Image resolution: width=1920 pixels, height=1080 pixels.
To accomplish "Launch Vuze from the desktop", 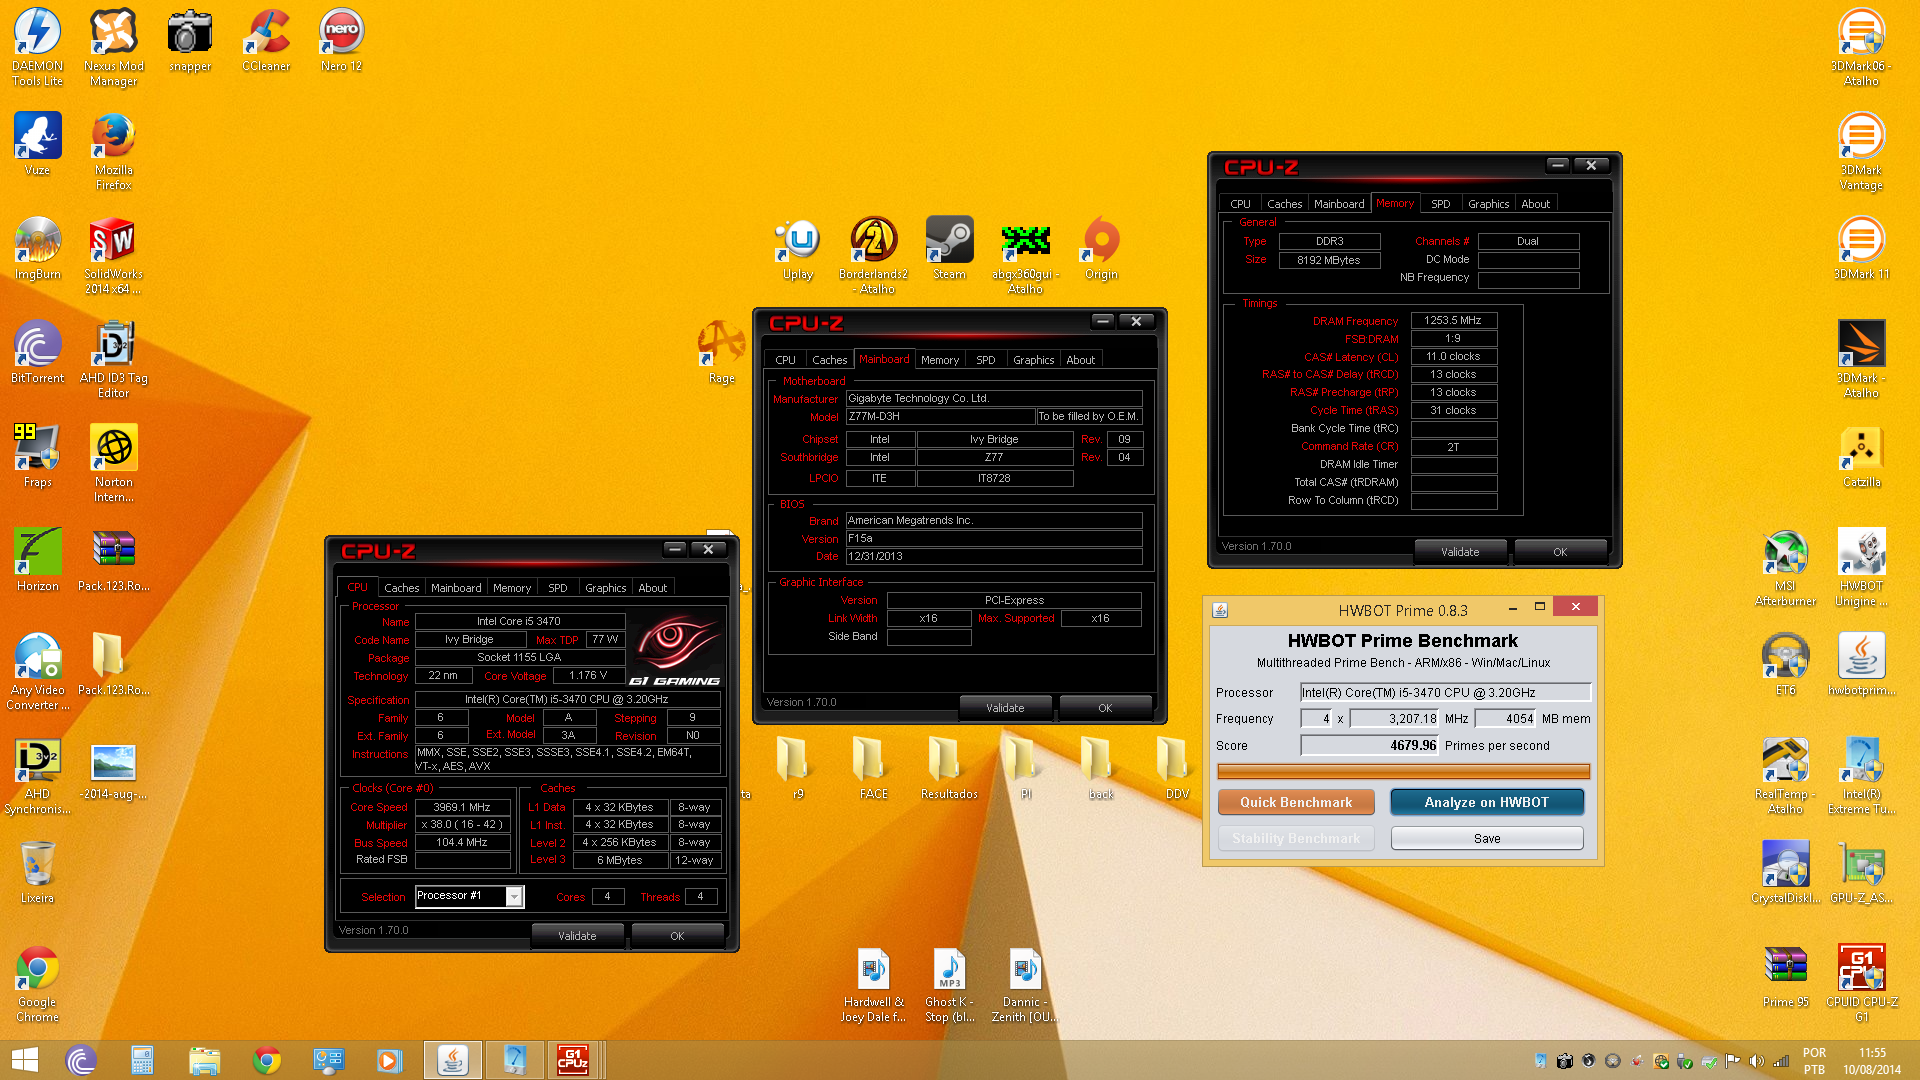I will [x=37, y=145].
